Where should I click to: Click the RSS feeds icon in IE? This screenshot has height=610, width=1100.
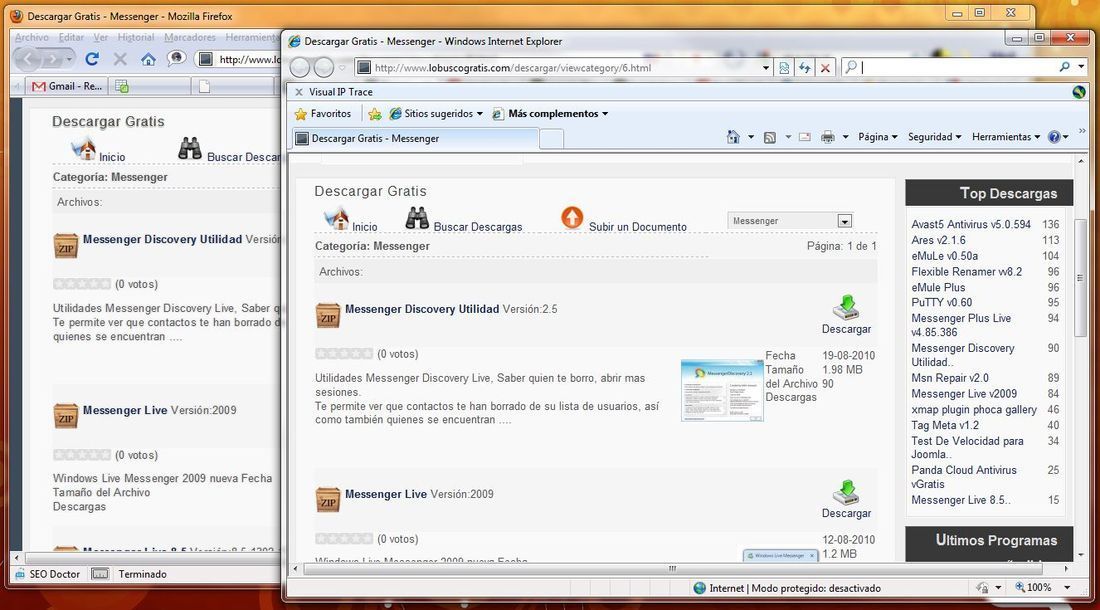tap(770, 137)
